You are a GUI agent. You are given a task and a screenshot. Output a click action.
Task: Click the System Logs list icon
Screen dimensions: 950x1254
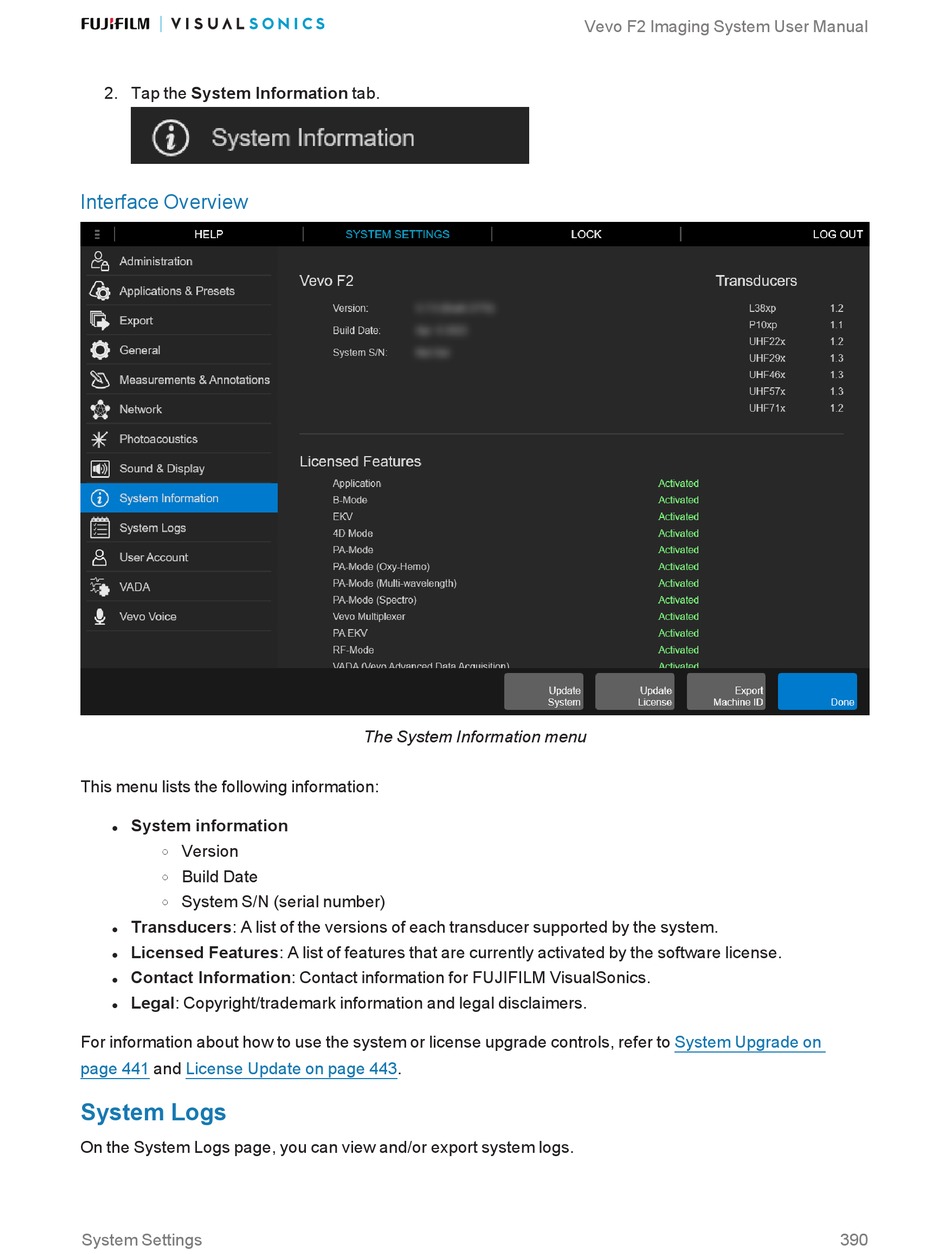pos(99,528)
